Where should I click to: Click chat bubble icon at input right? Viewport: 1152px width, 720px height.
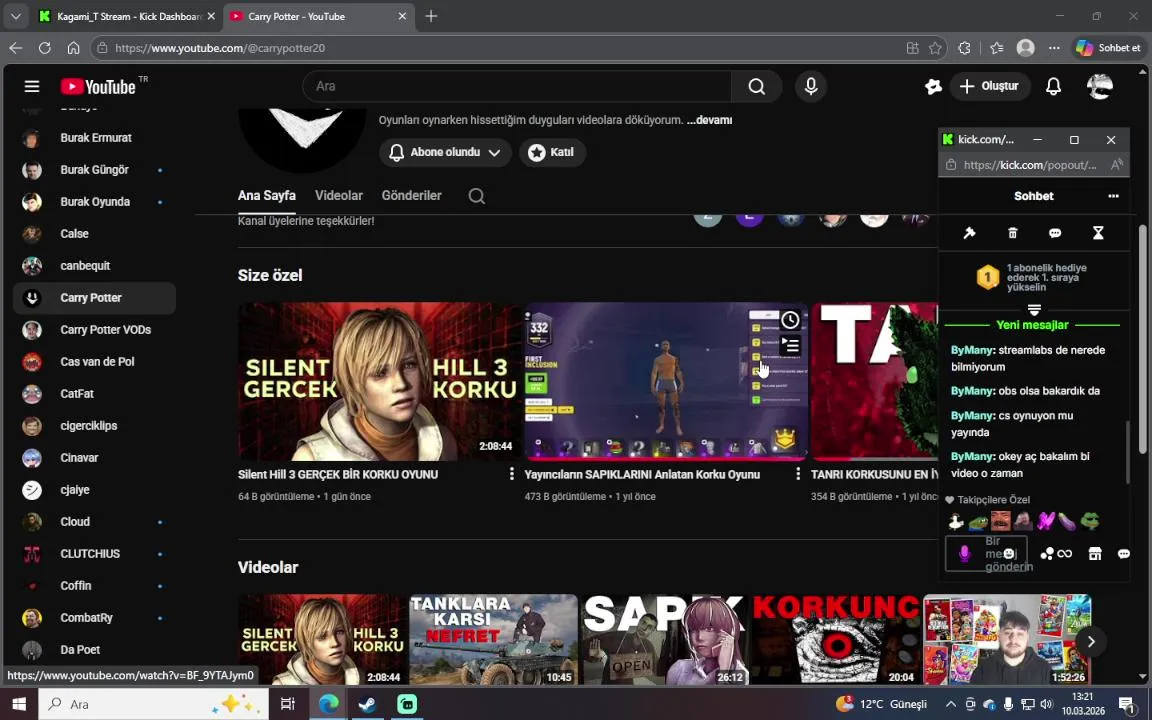click(x=1123, y=553)
